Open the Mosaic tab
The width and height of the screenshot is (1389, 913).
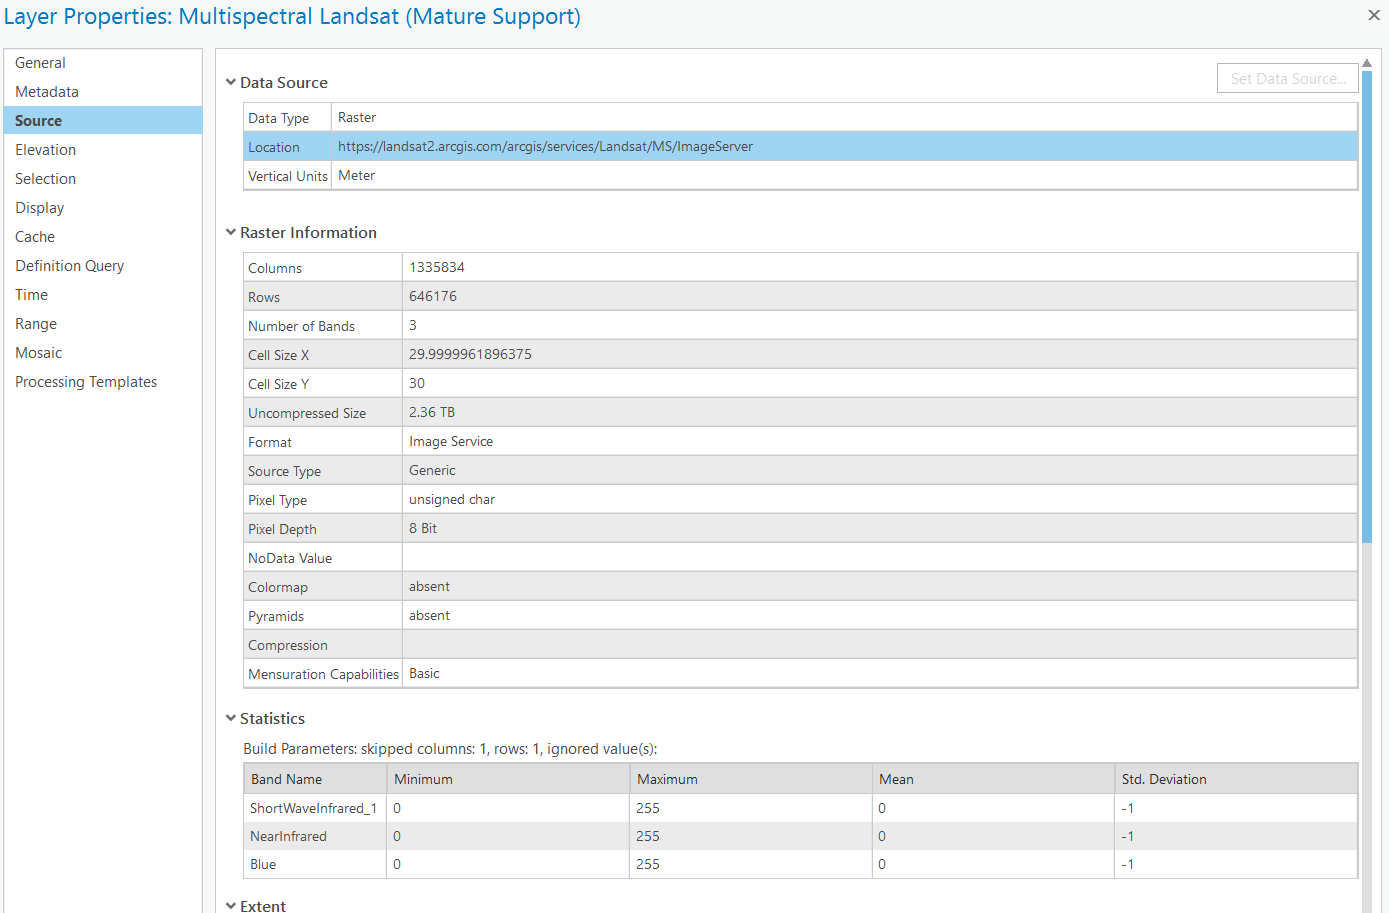(39, 353)
